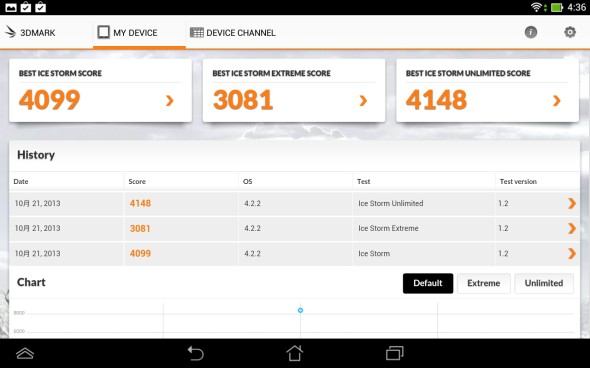Tap arrow on the 3081 score card
Viewport: 590px width, 368px height.
[363, 100]
